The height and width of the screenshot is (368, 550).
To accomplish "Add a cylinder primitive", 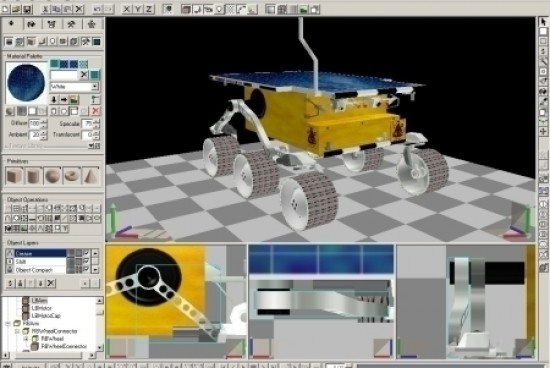I will pyautogui.click(x=33, y=175).
